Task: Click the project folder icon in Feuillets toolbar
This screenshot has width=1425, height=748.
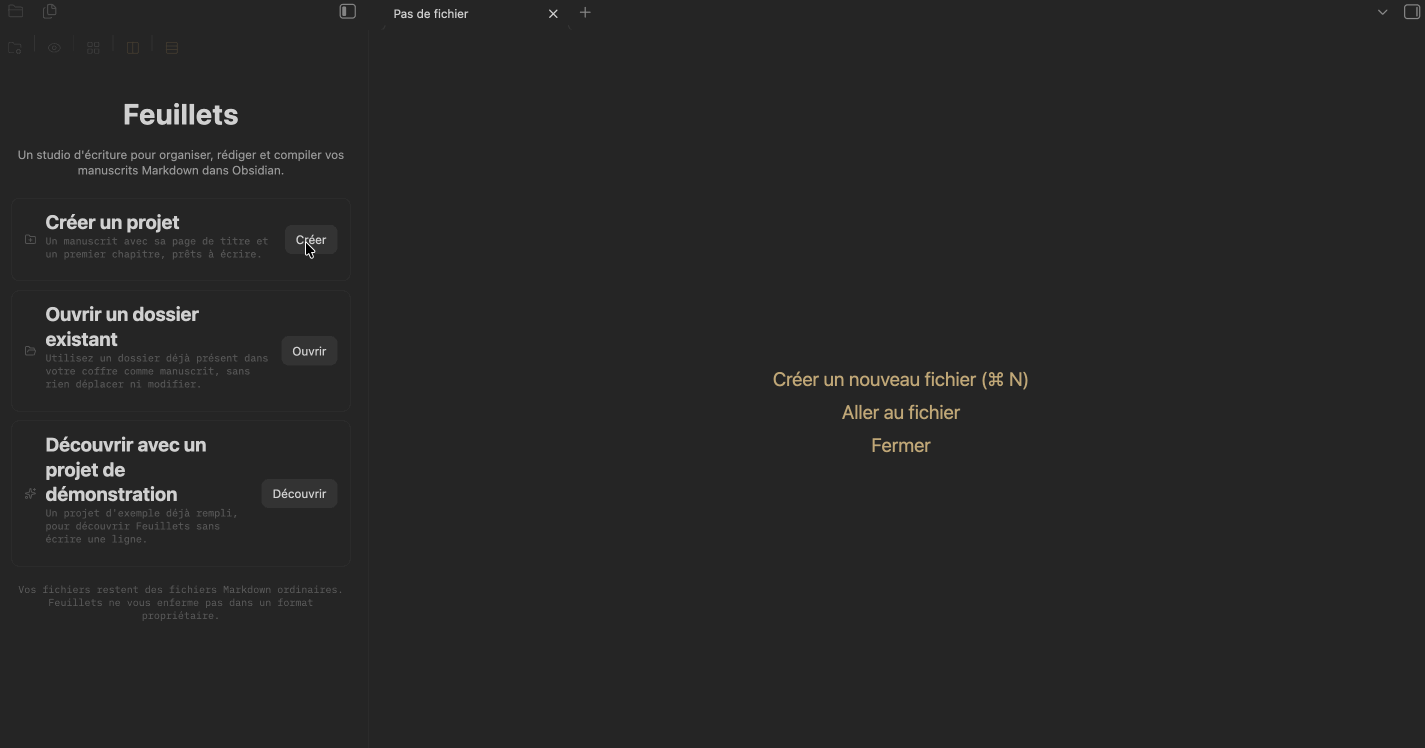Action: click(15, 48)
